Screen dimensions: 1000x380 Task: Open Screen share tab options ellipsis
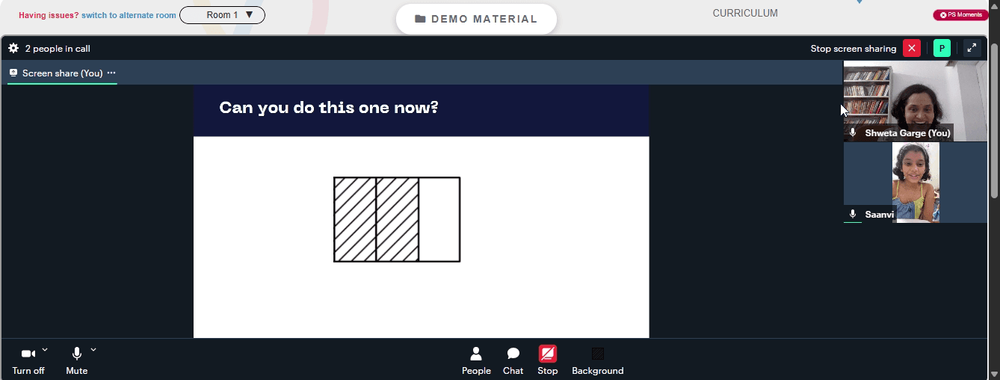click(x=111, y=73)
